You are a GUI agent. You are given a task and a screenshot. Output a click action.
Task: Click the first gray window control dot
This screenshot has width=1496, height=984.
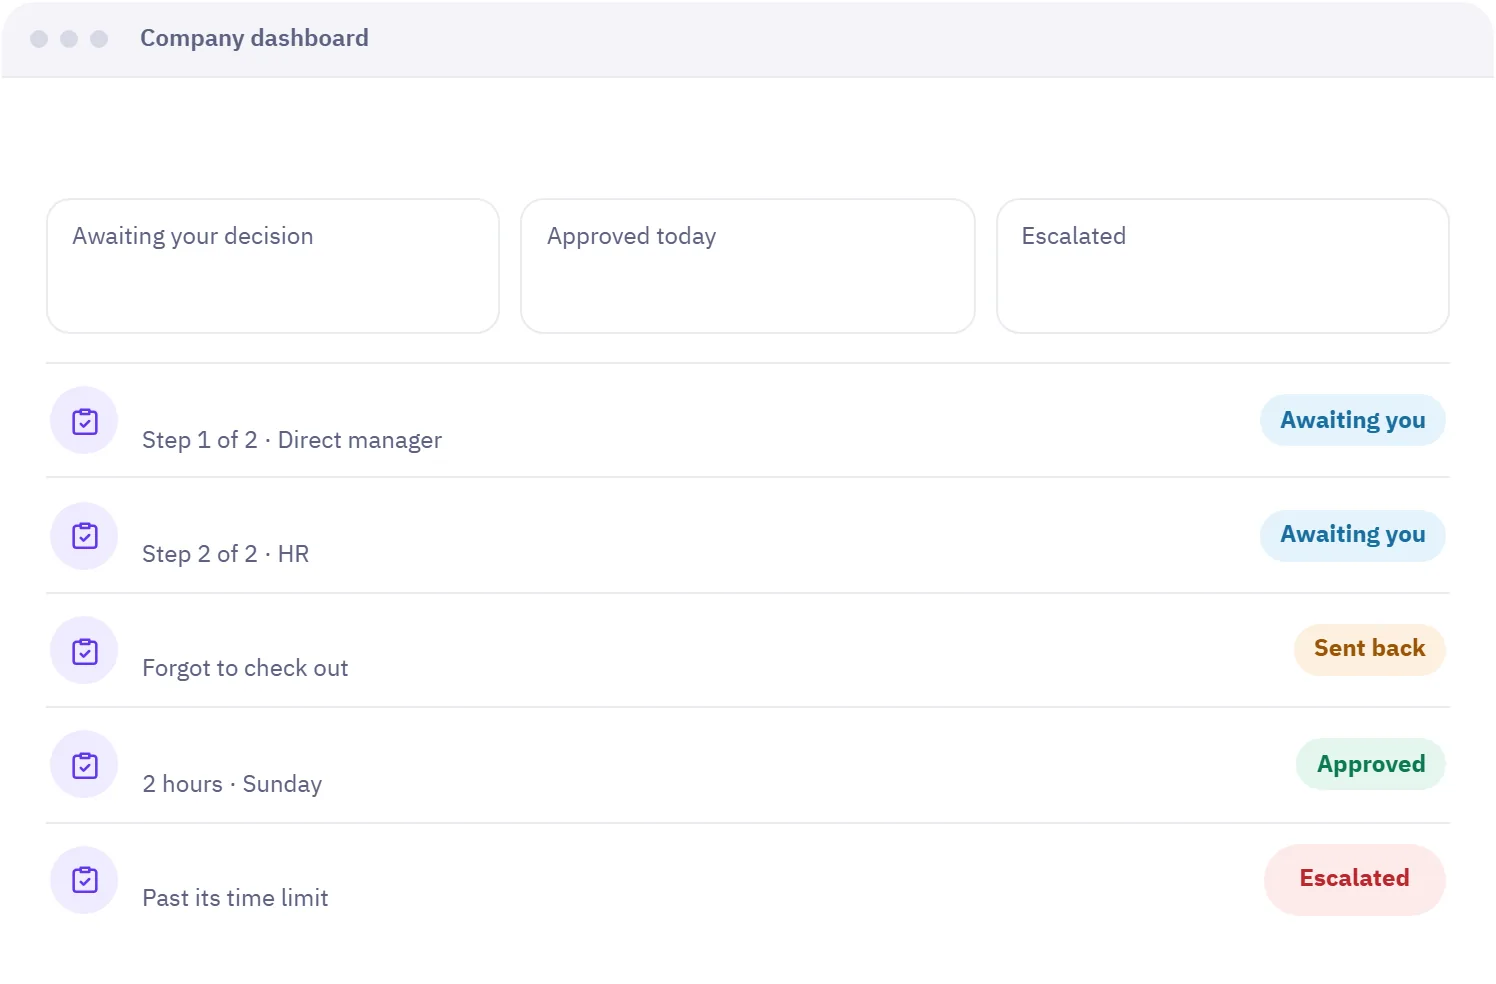pos(39,39)
